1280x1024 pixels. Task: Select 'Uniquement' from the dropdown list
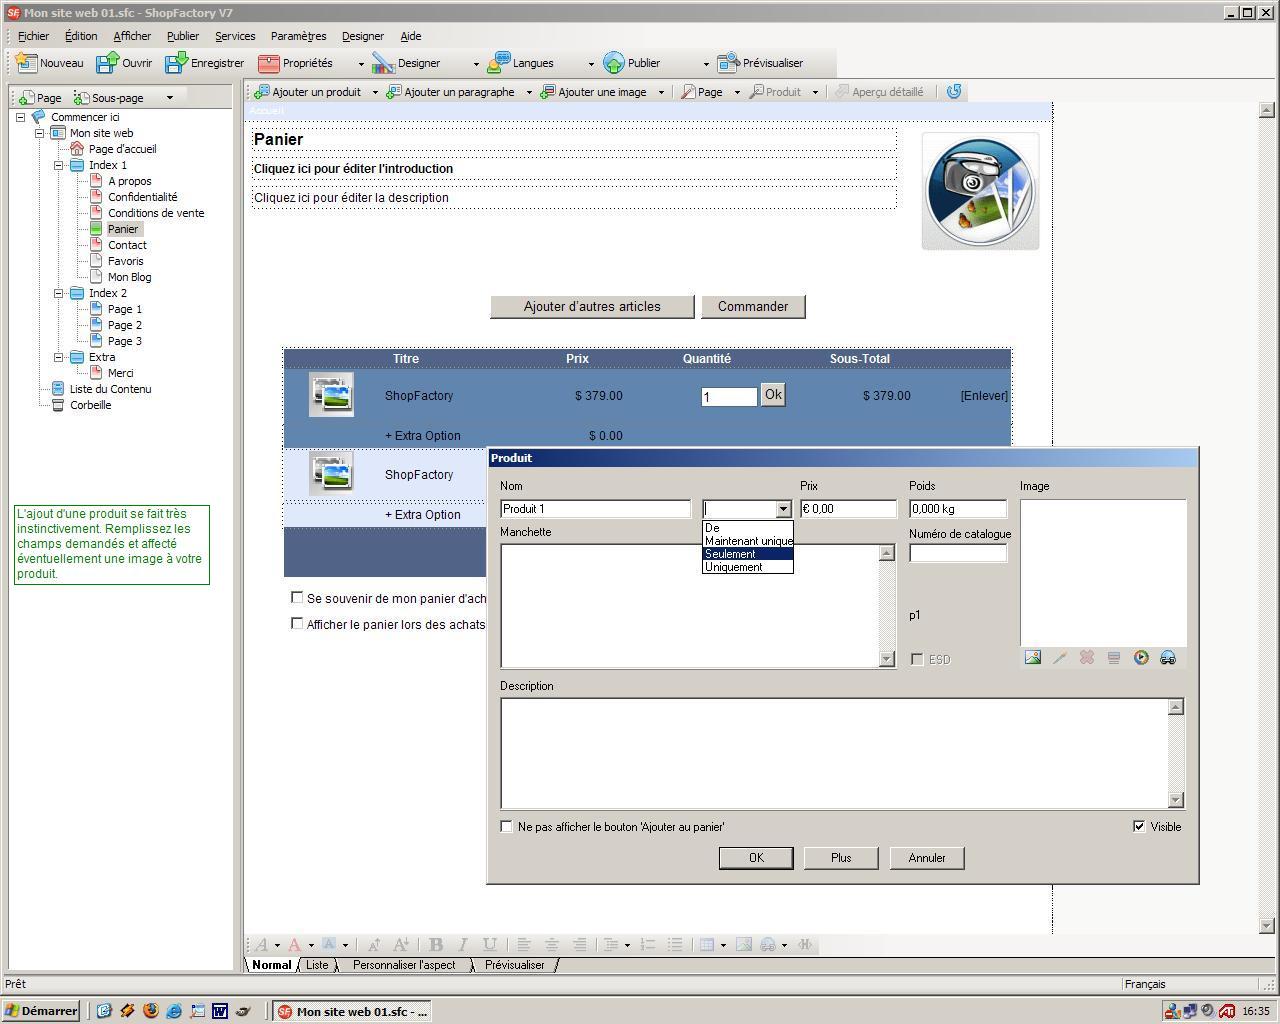point(734,568)
